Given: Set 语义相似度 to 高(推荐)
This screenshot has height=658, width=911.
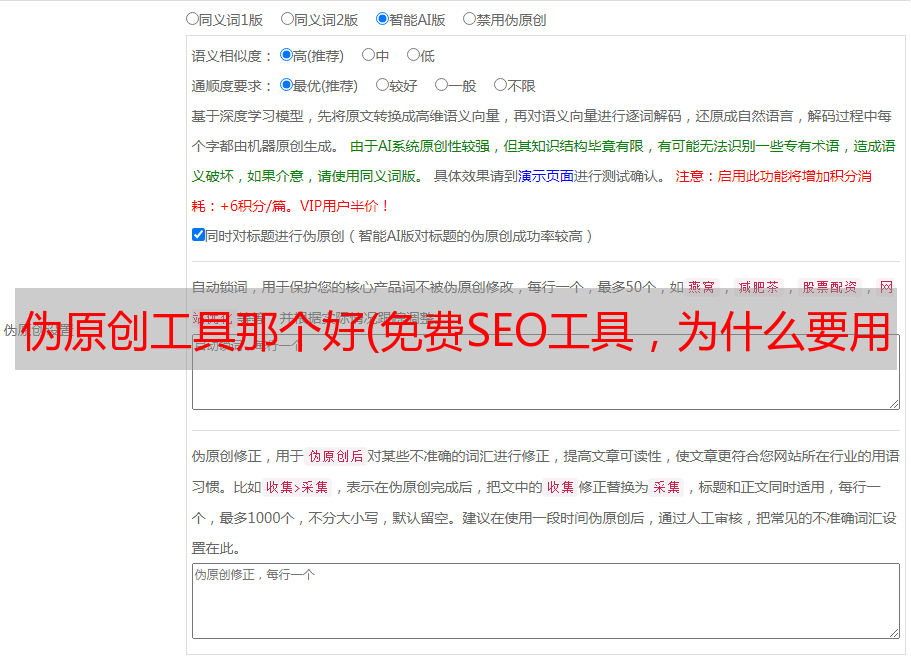Looking at the screenshot, I should point(286,55).
